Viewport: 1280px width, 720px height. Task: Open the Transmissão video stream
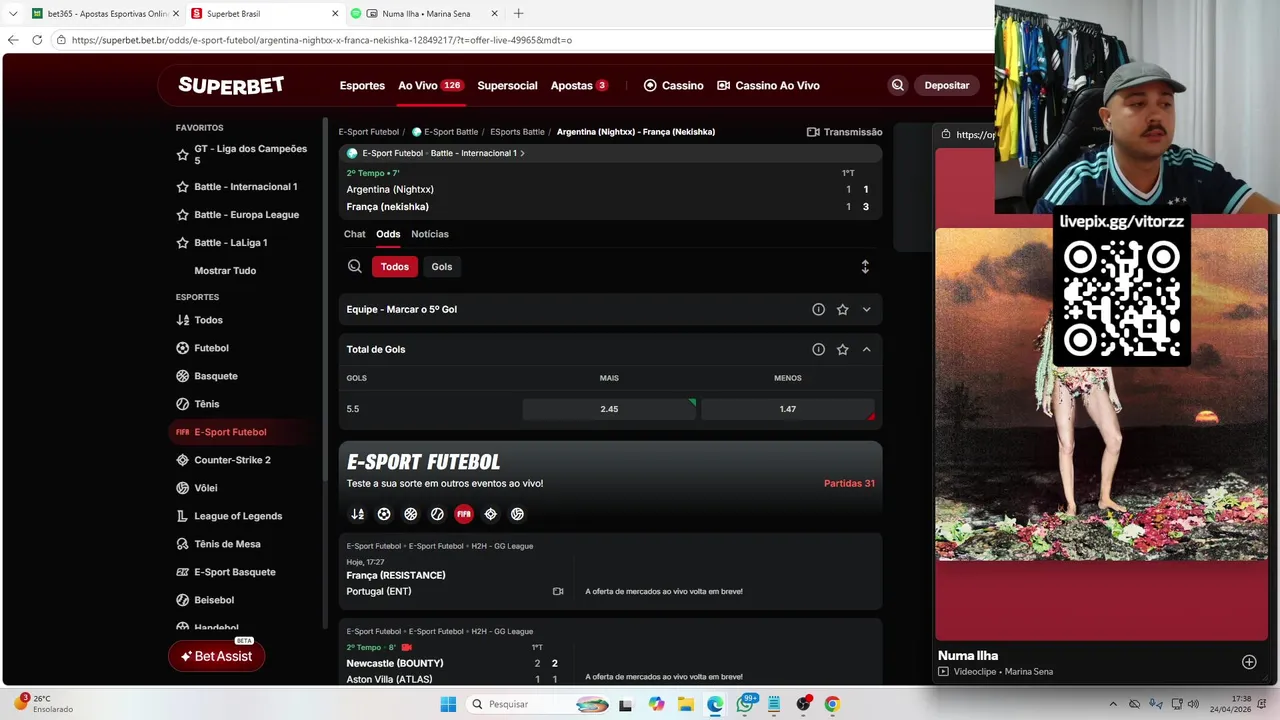(x=845, y=132)
